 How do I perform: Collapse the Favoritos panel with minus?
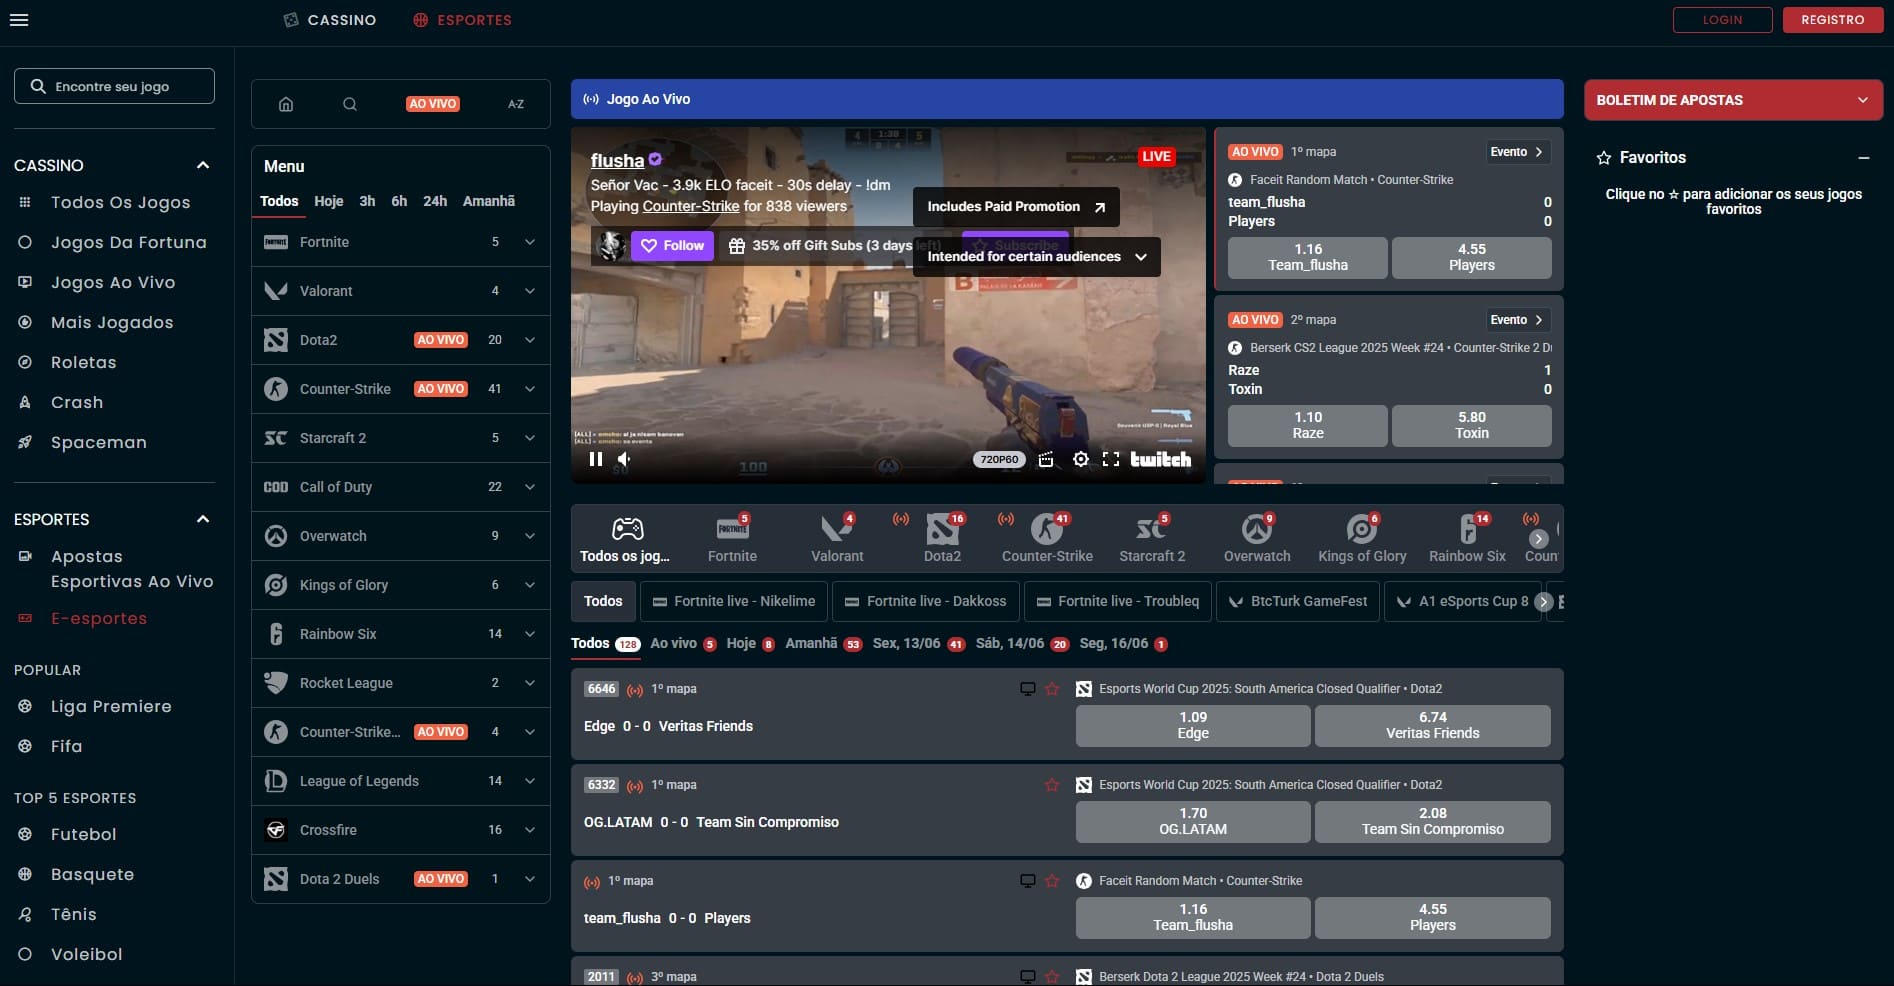[x=1864, y=158]
